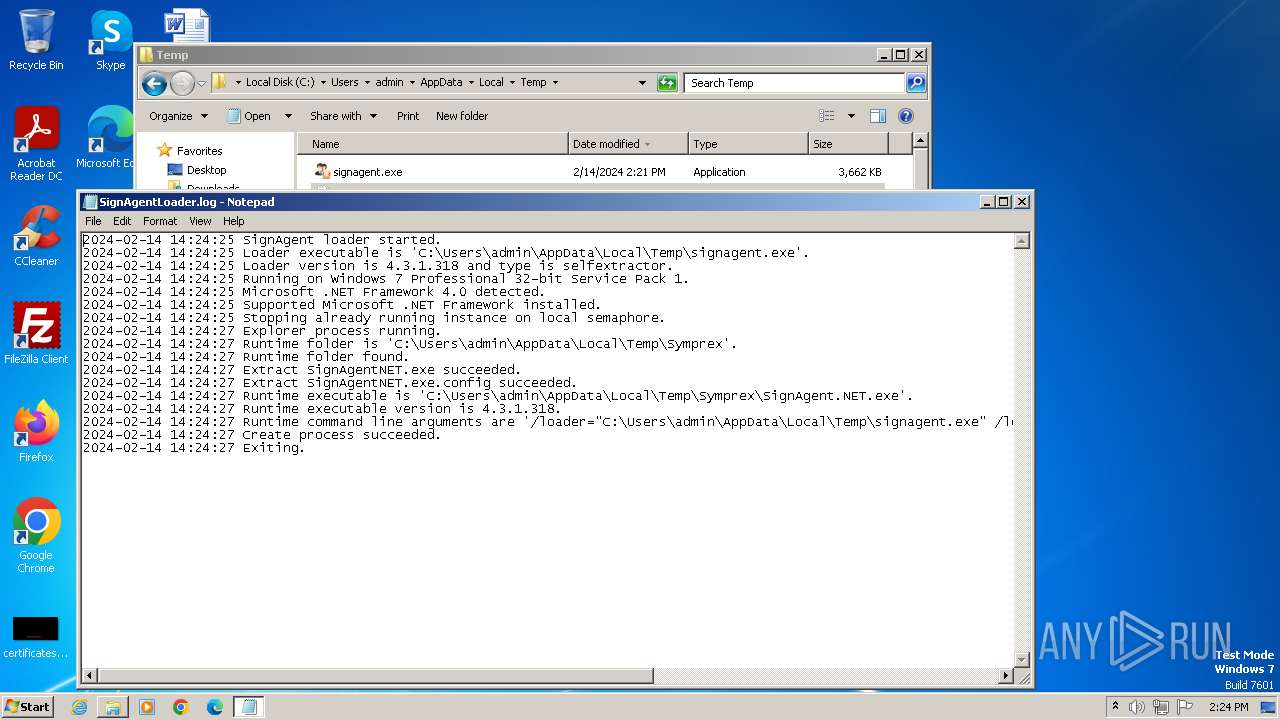
Task: Open Windows Media Player from taskbar
Action: [147, 707]
